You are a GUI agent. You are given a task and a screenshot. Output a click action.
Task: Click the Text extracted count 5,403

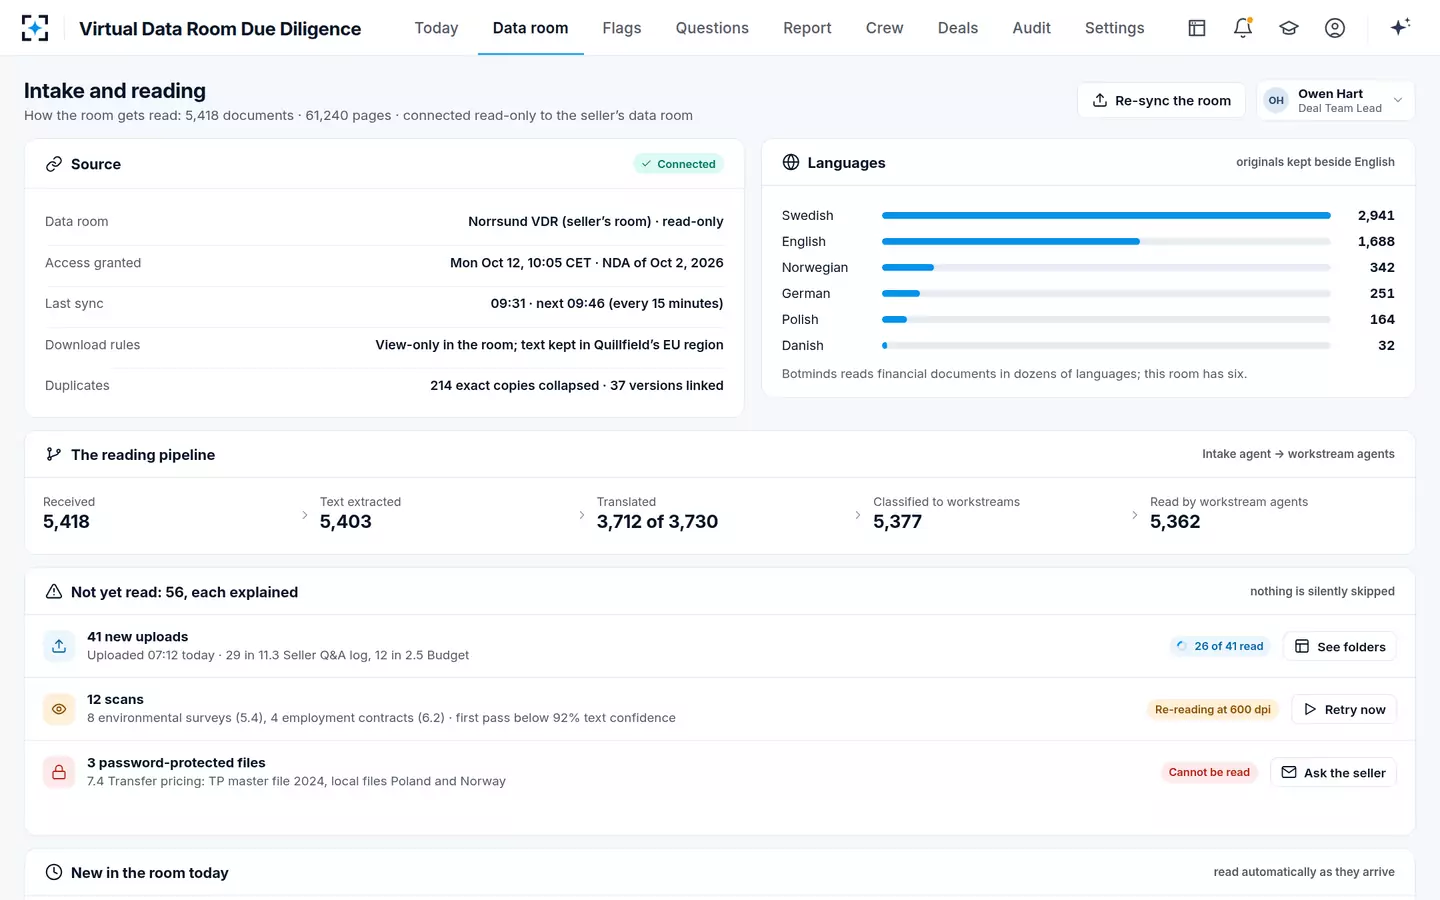click(345, 522)
